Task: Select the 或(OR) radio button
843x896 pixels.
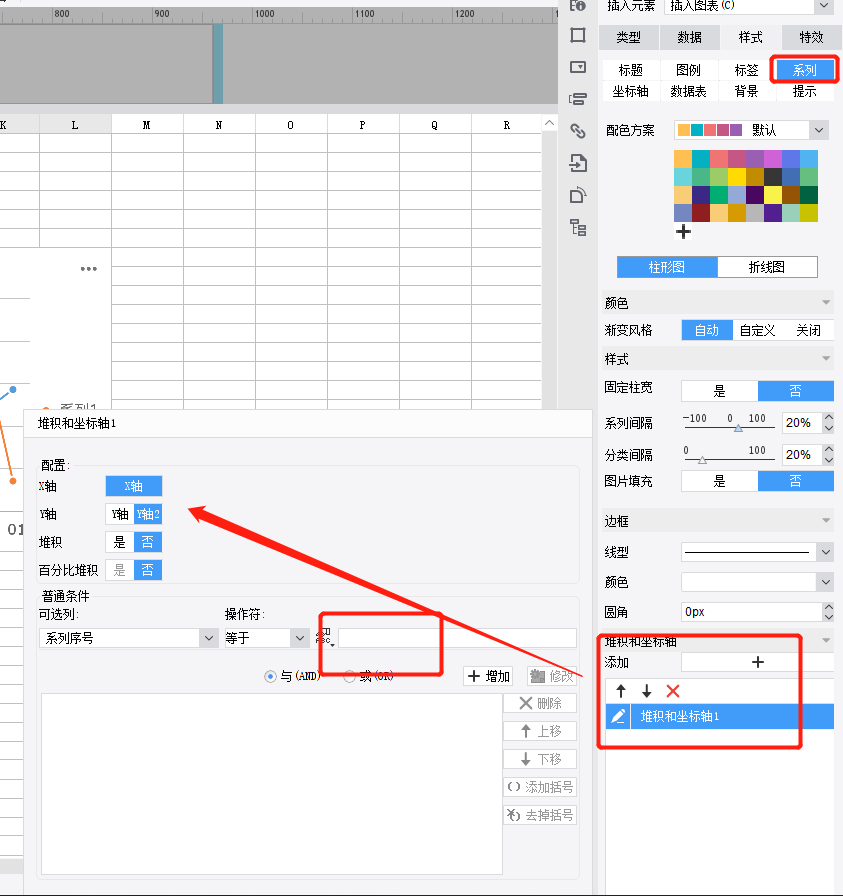Action: point(349,677)
